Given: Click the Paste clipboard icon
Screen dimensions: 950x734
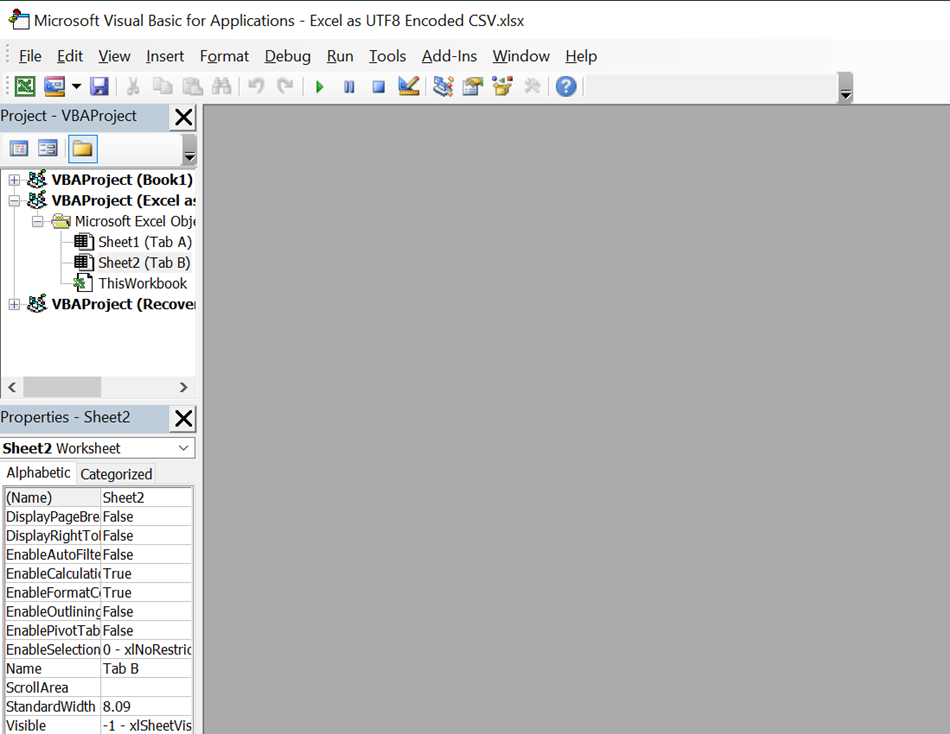Looking at the screenshot, I should point(192,86).
